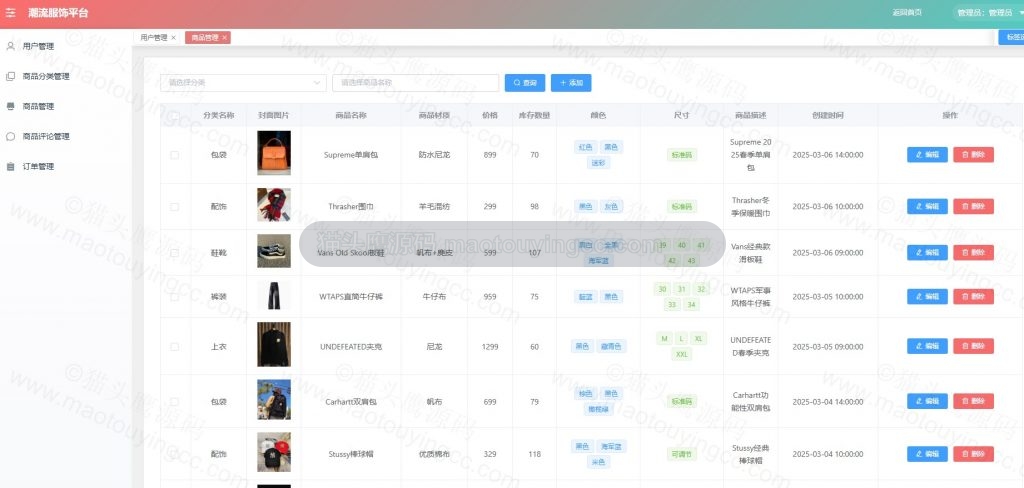Delete the Thrasher围巾 product

(x=974, y=206)
